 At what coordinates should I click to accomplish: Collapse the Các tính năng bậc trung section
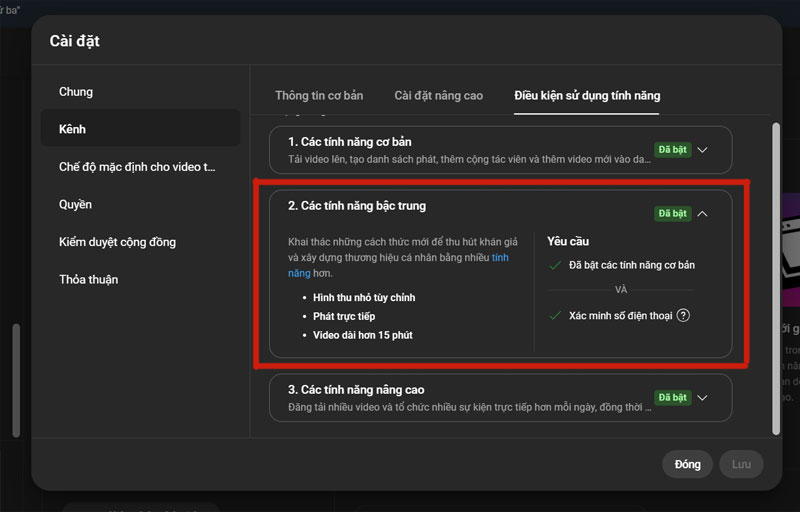[x=703, y=213]
